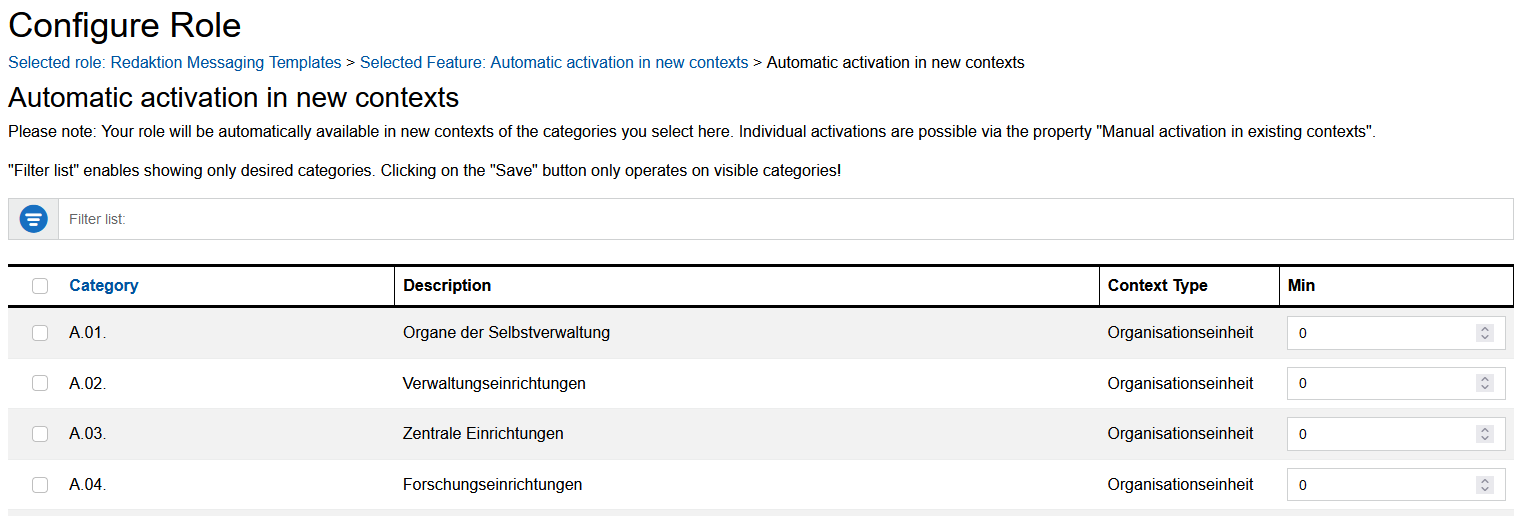1523x516 pixels.
Task: Click the Context Type column header
Action: [x=1157, y=286]
